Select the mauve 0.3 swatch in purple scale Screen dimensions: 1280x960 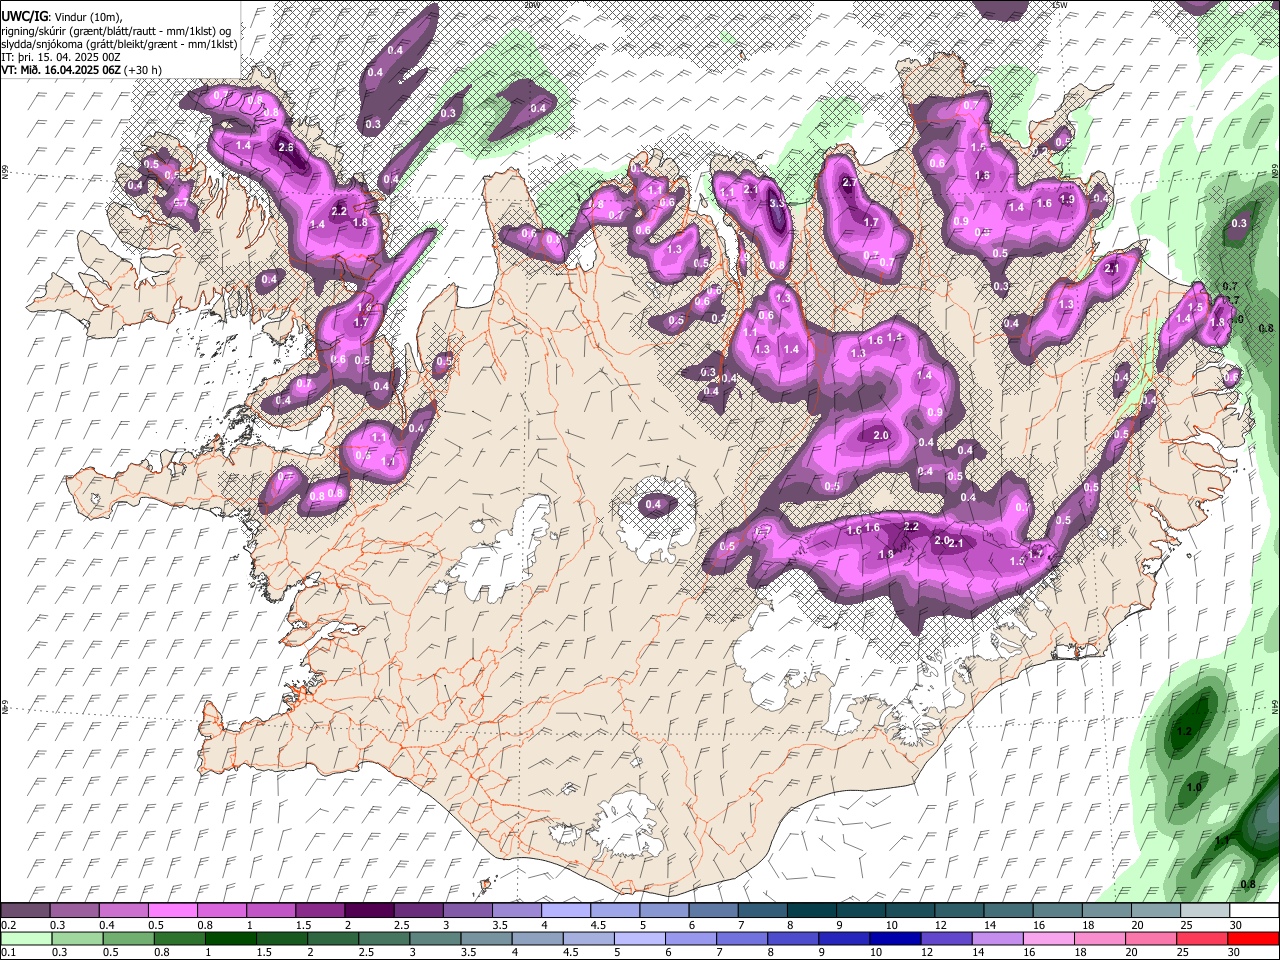(74, 911)
